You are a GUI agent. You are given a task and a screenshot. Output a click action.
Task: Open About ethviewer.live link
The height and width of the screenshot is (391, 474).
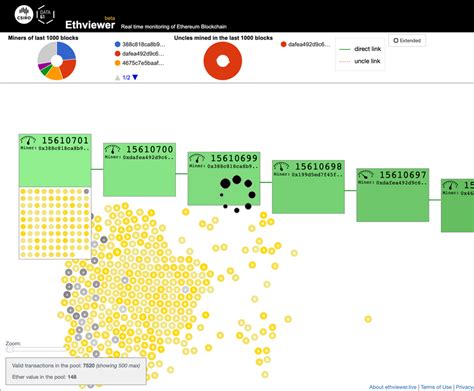click(393, 387)
